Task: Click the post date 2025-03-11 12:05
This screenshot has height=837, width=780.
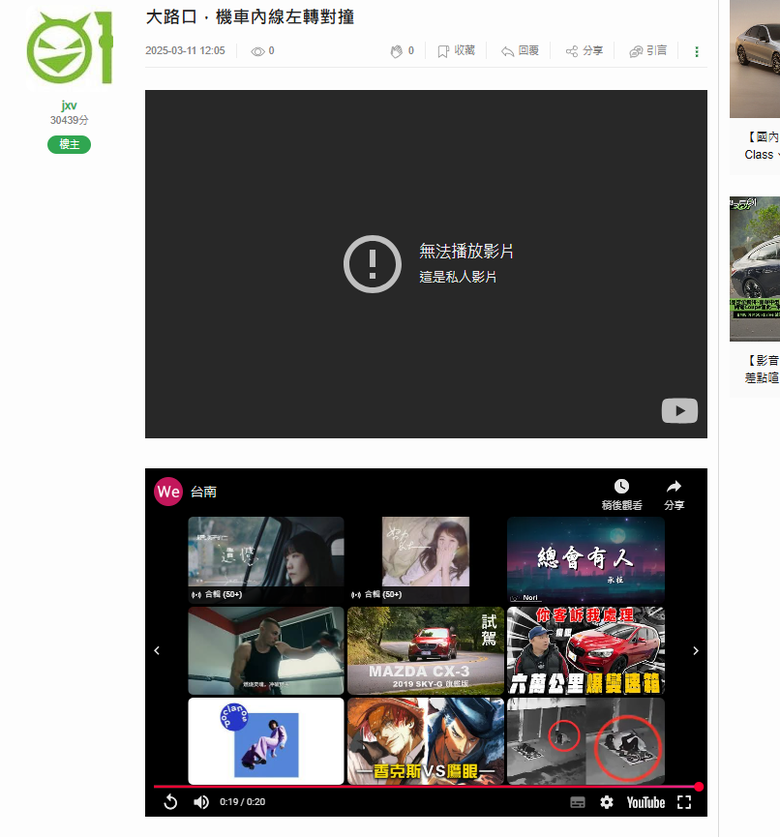Action: (185, 51)
